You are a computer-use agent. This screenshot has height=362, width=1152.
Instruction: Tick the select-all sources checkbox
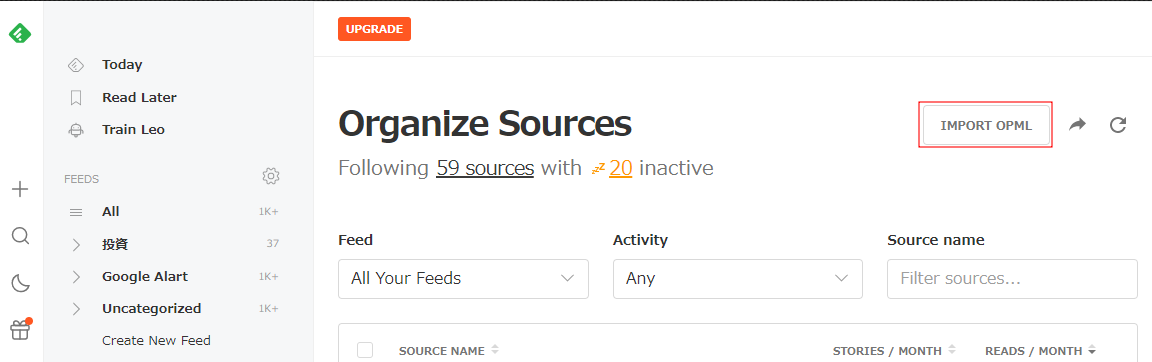click(365, 350)
